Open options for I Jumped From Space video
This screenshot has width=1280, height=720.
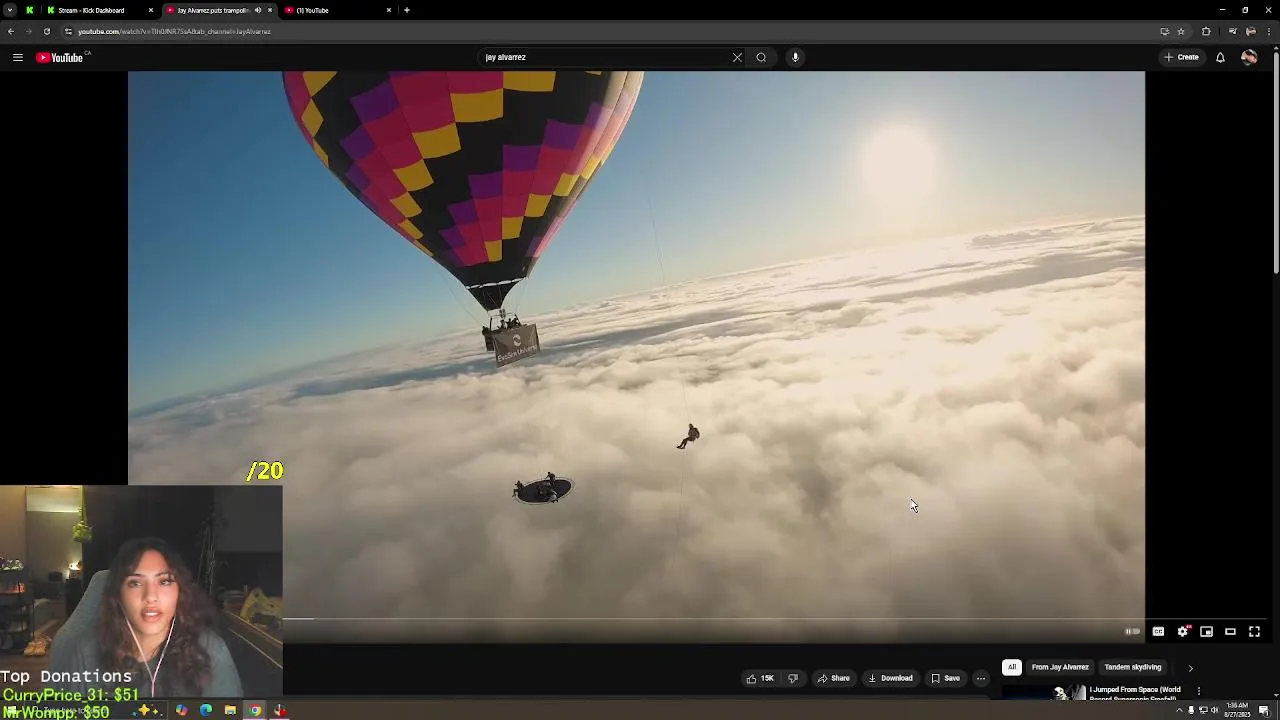pos(1199,690)
